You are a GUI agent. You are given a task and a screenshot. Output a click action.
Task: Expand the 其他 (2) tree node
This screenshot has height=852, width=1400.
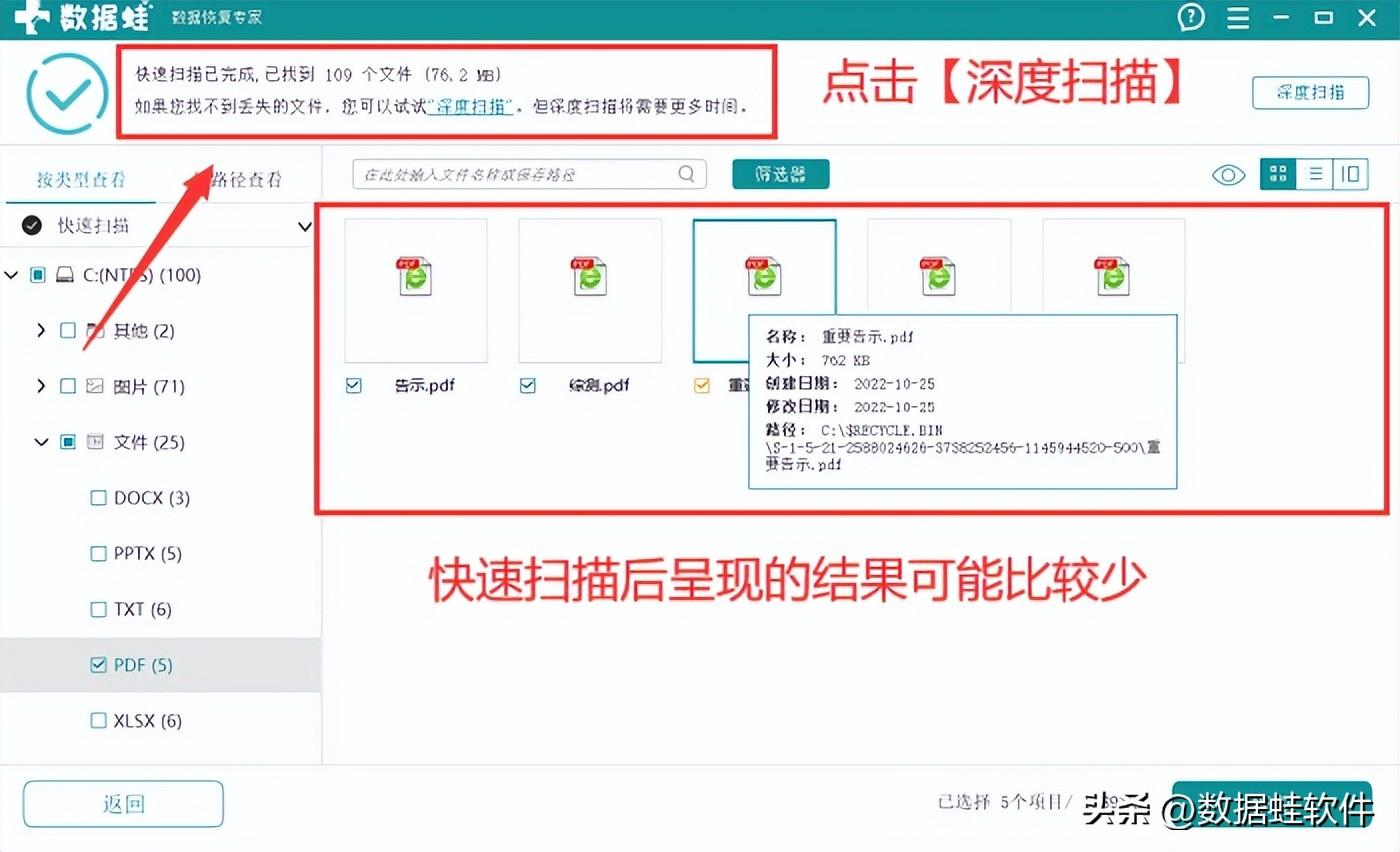click(41, 330)
